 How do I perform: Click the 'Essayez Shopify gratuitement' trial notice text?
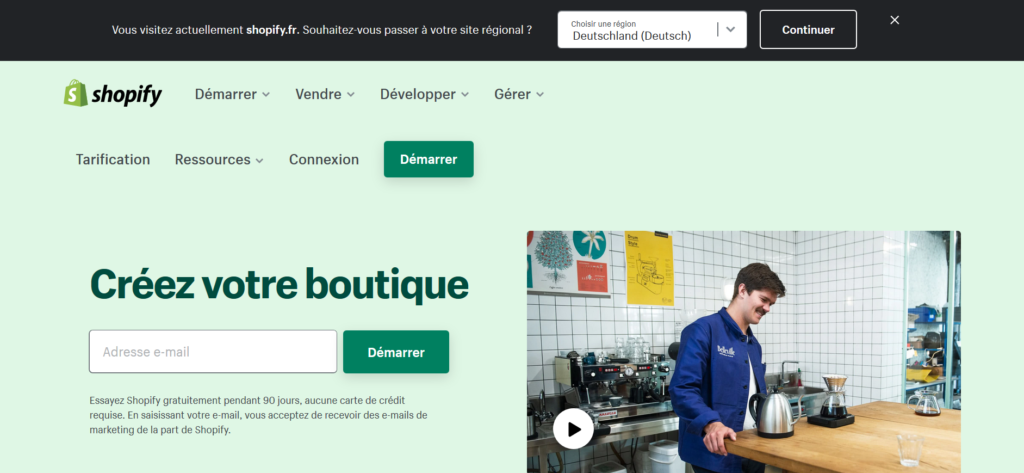(259, 415)
